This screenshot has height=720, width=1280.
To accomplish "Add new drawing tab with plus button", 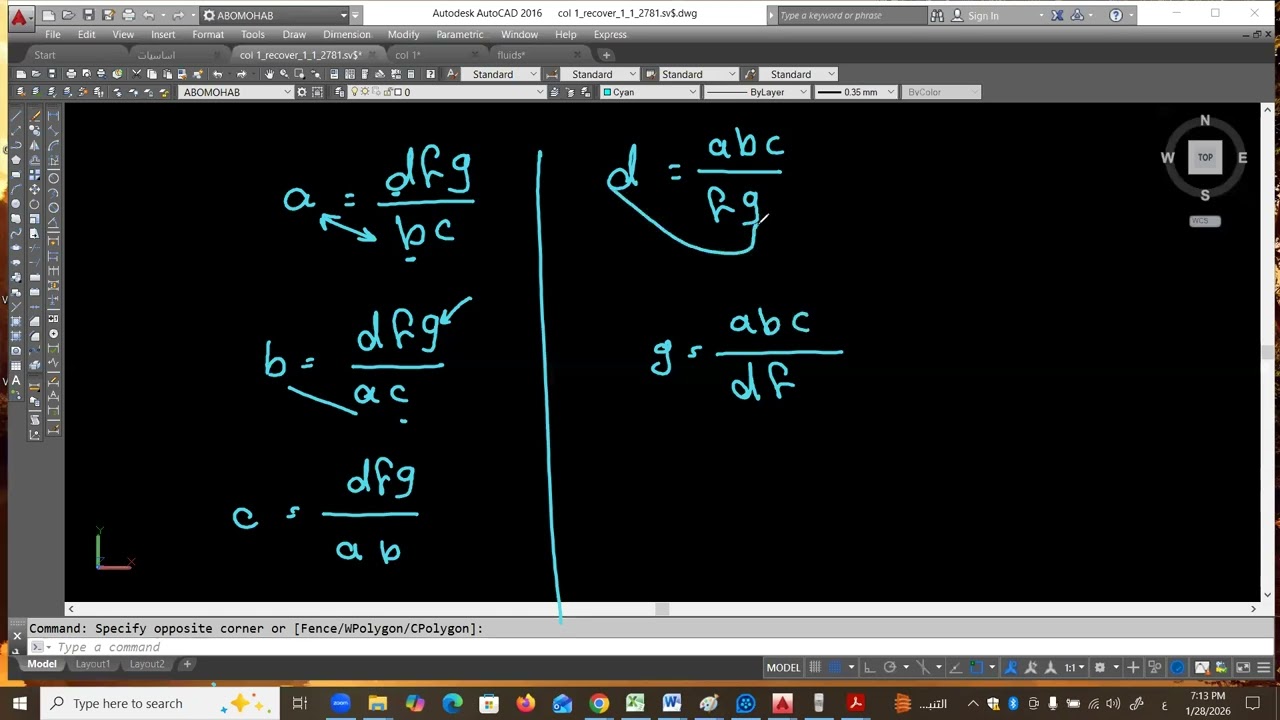I will 606,55.
